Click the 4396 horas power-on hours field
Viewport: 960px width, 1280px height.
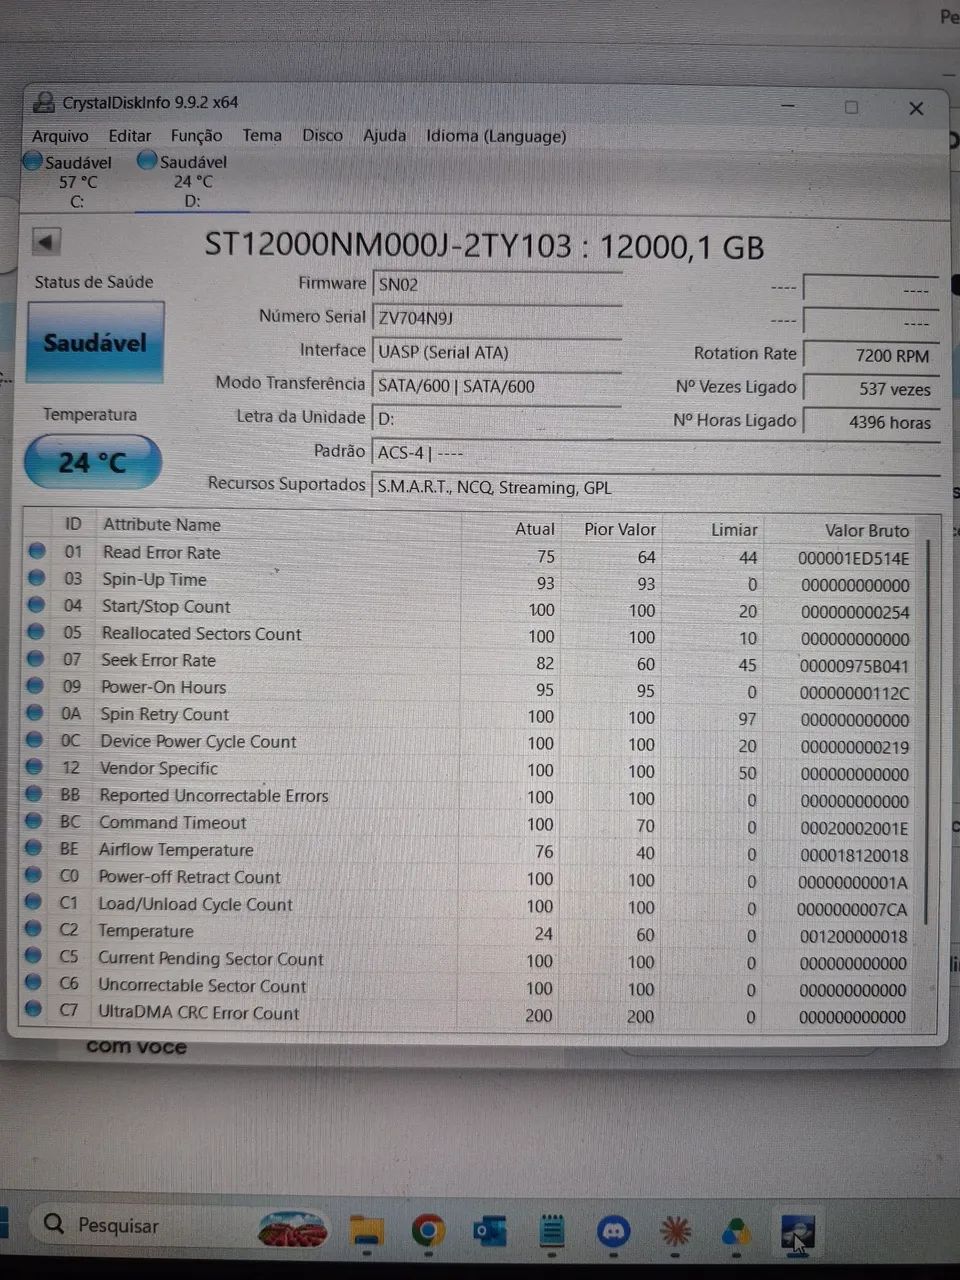point(871,422)
